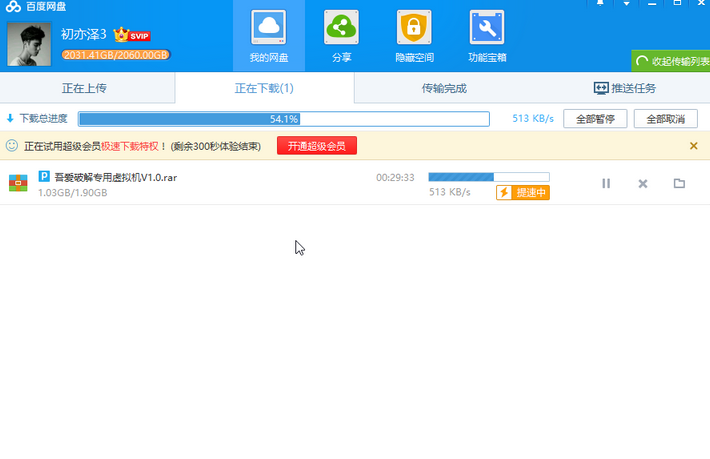Click the 全部取消 button
Viewport: 710px width, 459px height.
coord(665,119)
